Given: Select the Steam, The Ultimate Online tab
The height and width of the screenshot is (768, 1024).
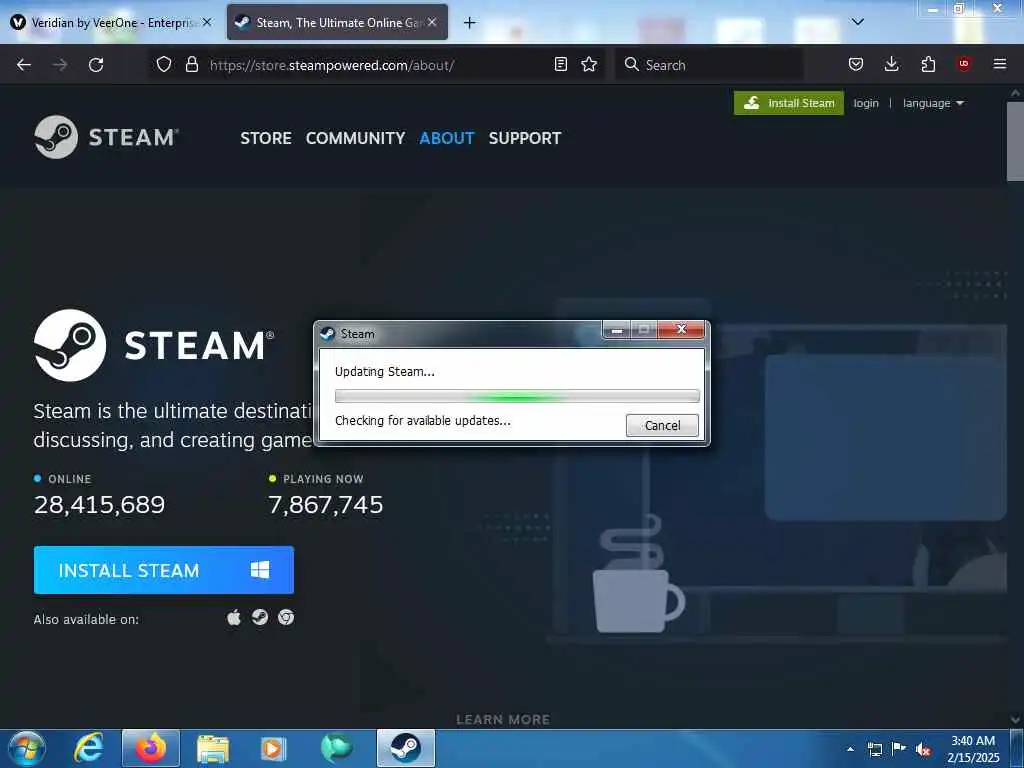Looking at the screenshot, I should [x=338, y=22].
